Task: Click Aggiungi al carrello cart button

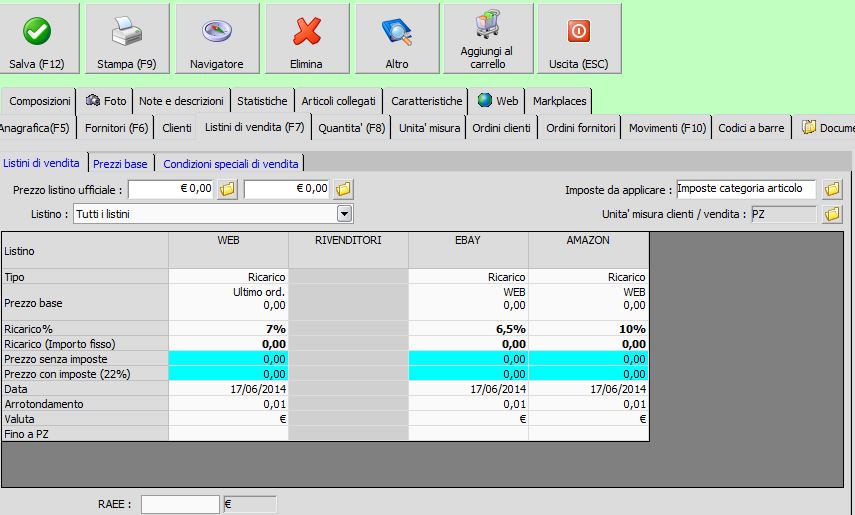Action: [487, 38]
